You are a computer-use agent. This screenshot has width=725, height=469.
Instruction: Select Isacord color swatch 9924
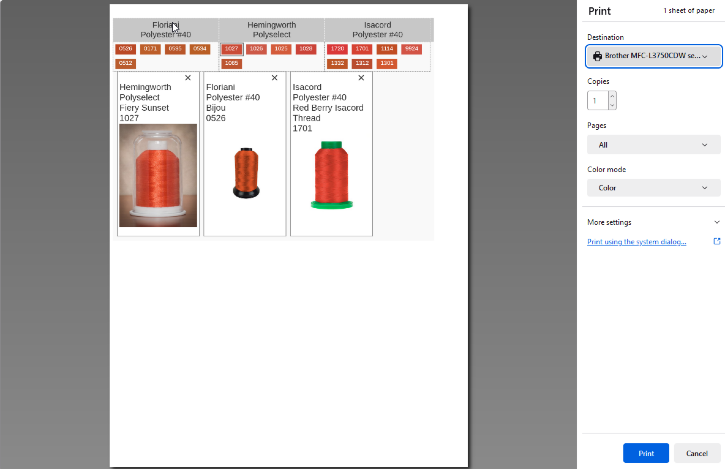[x=411, y=48]
